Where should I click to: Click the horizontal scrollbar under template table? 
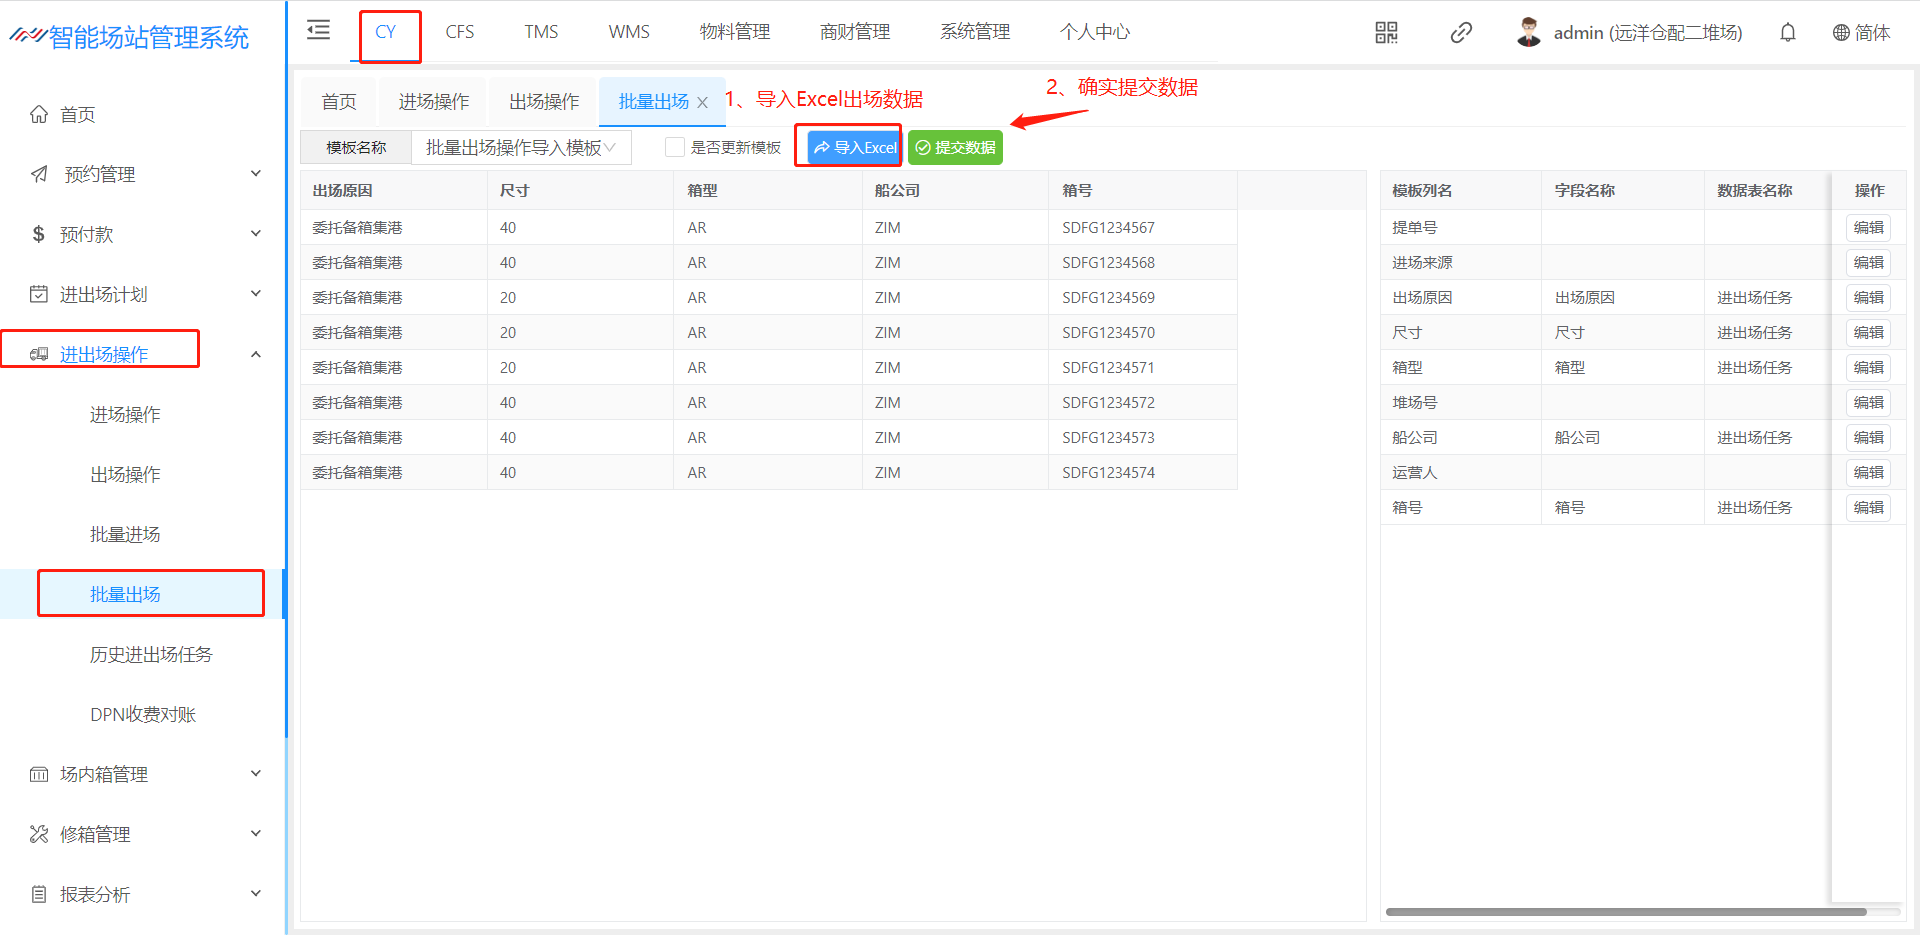(1625, 912)
